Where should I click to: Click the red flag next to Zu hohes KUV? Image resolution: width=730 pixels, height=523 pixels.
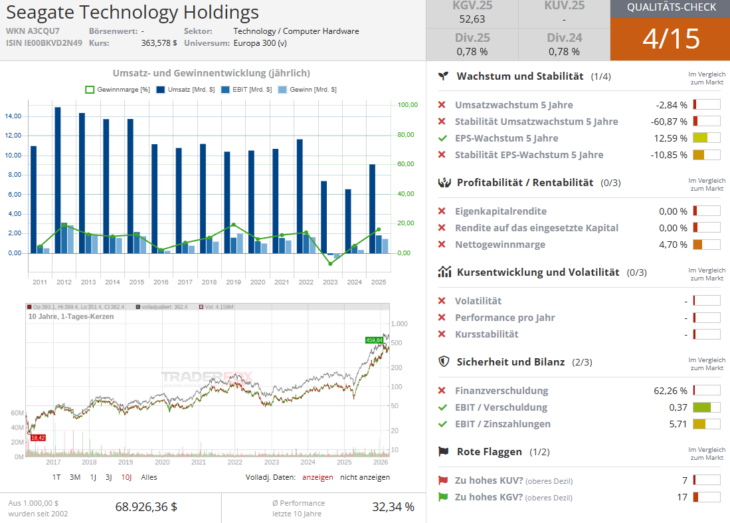[443, 480]
